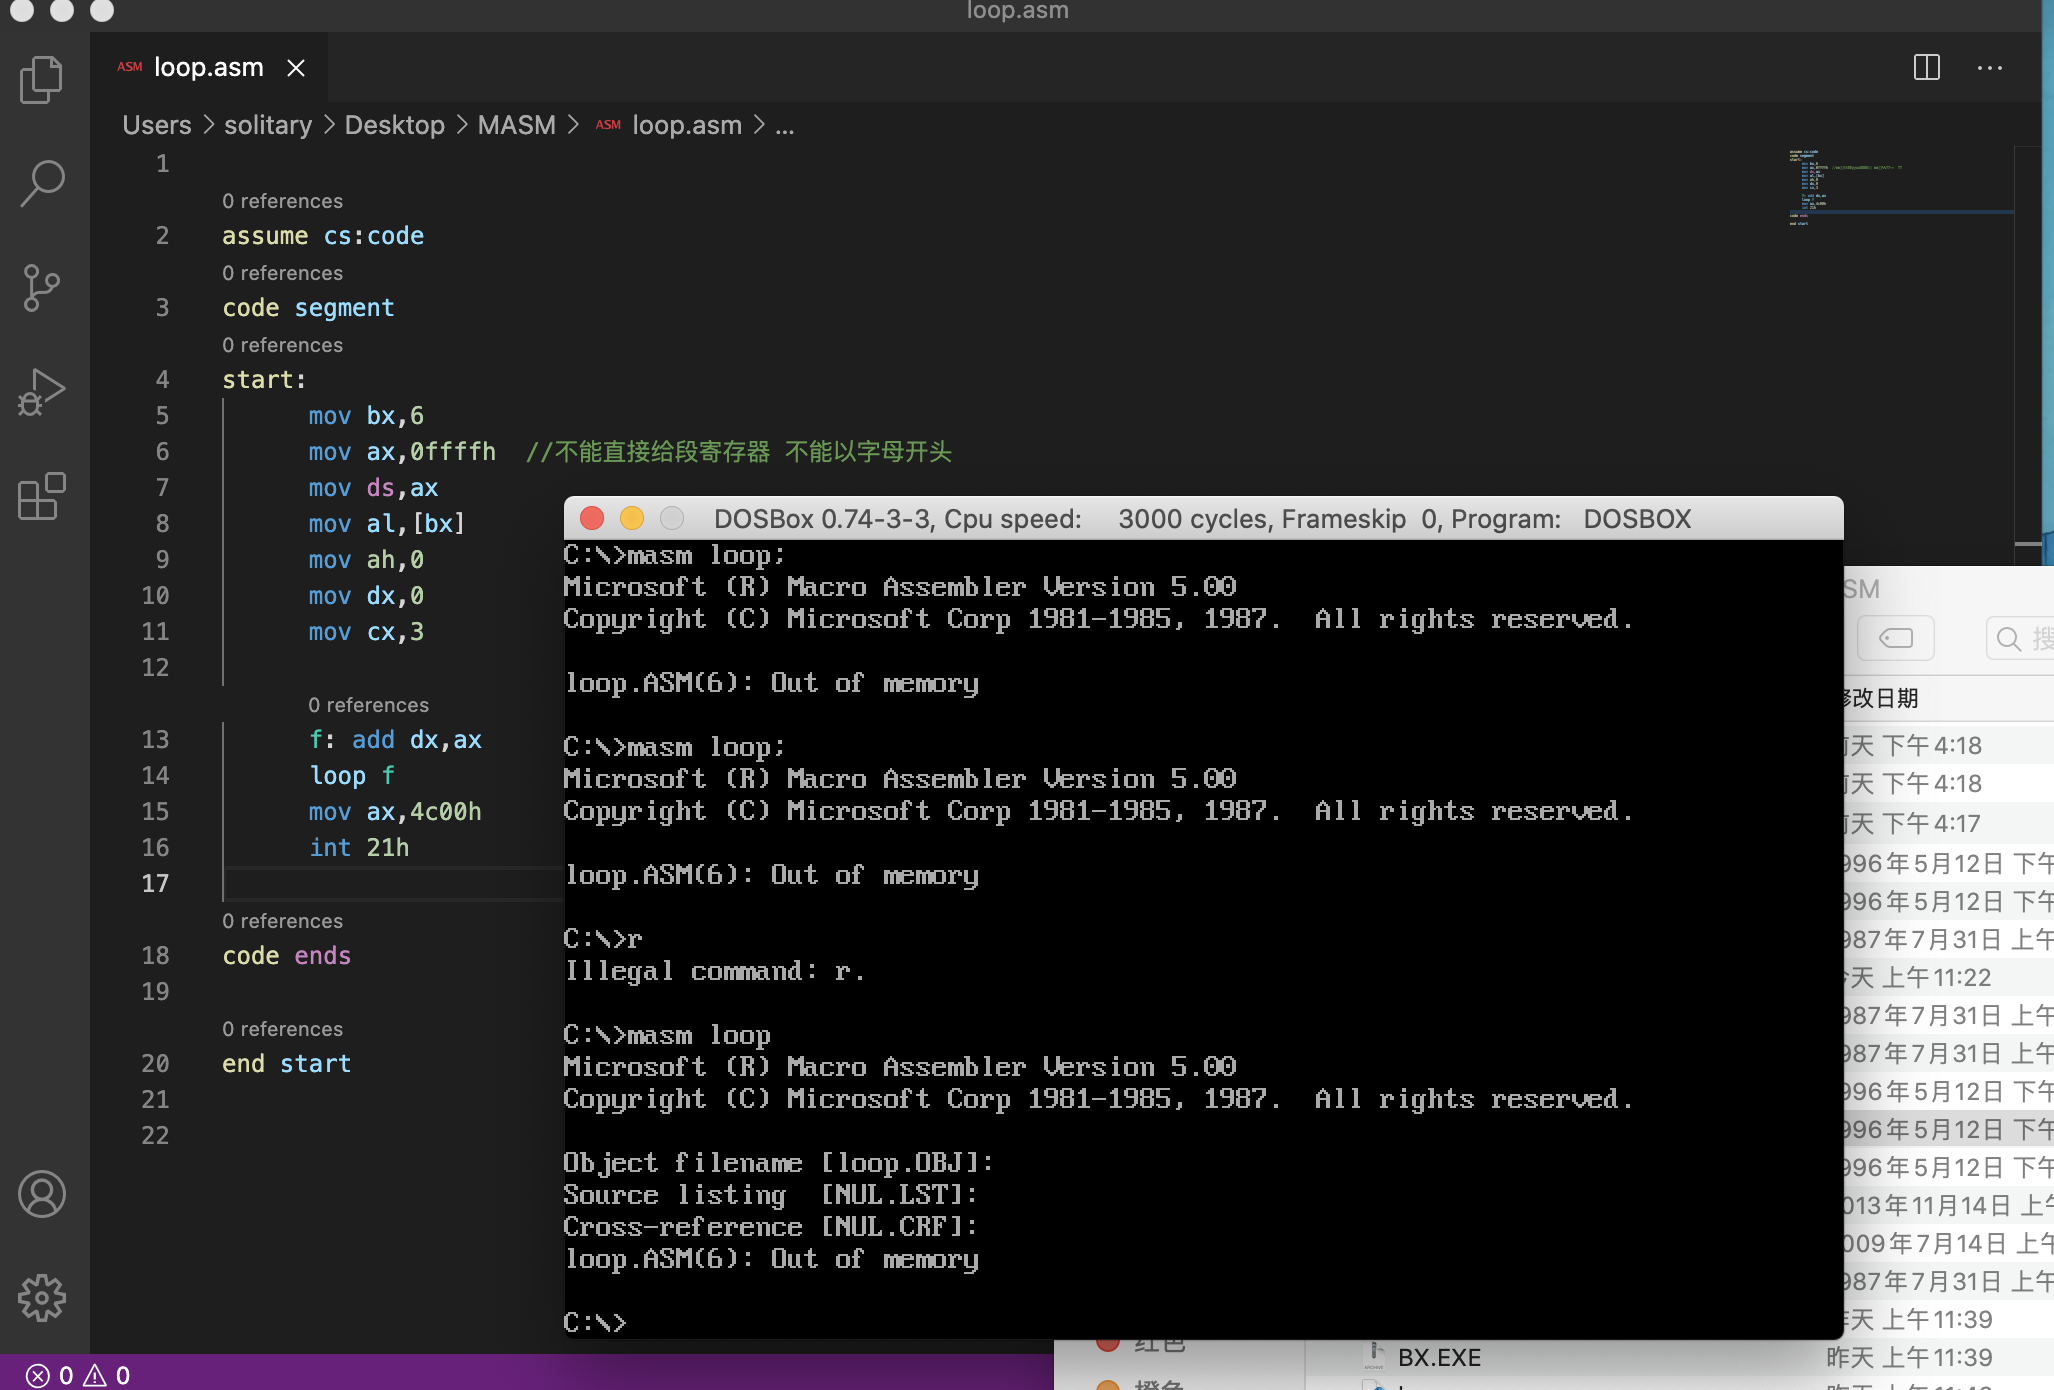
Task: Close the DOSBox window red button
Action: pyautogui.click(x=592, y=518)
